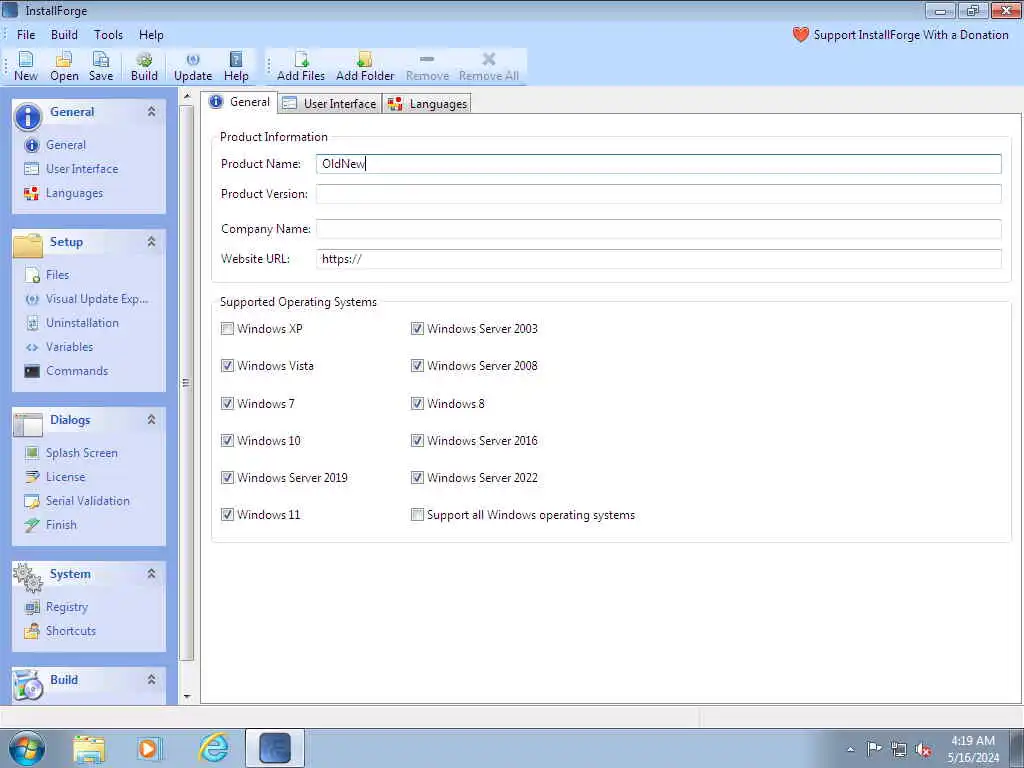The height and width of the screenshot is (768, 1024).
Task: Click the Company Name input field
Action: 658,229
